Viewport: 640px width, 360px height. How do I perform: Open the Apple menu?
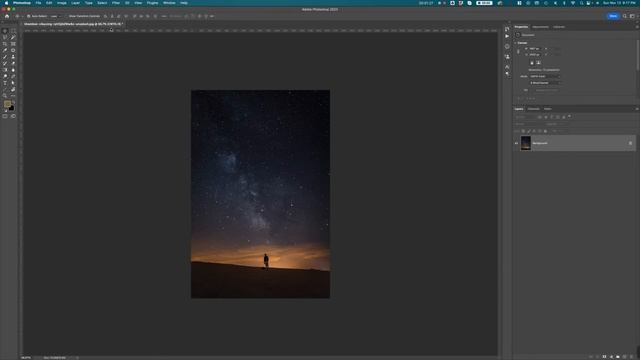pos(6,3)
